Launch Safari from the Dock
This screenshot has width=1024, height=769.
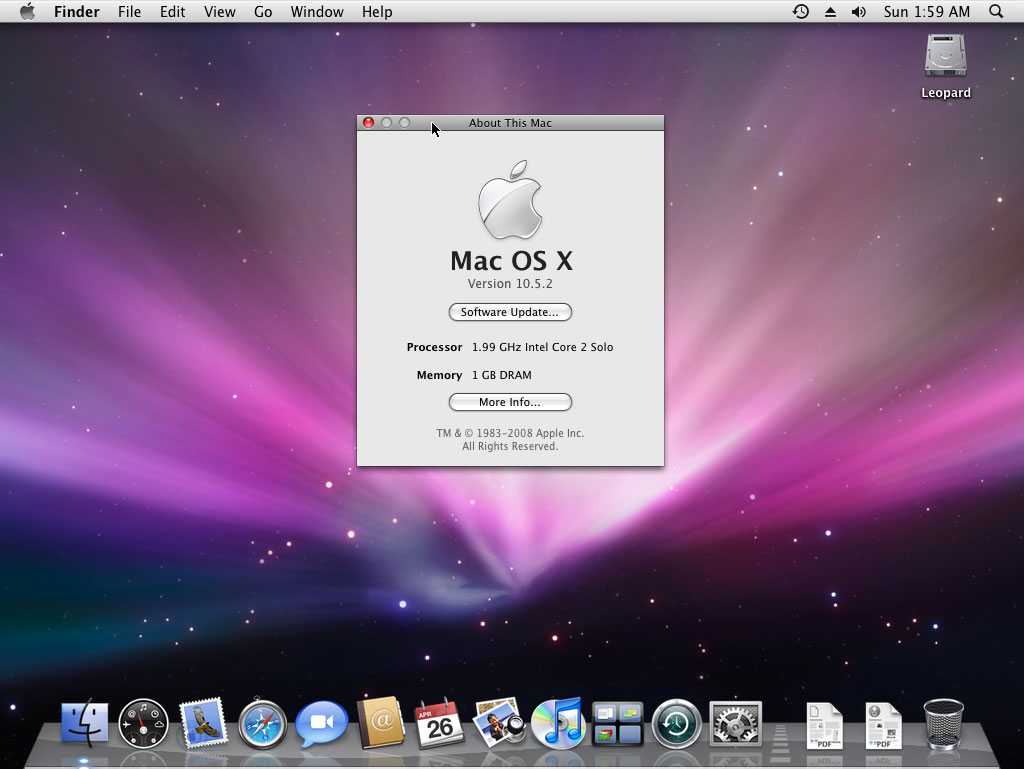[263, 723]
